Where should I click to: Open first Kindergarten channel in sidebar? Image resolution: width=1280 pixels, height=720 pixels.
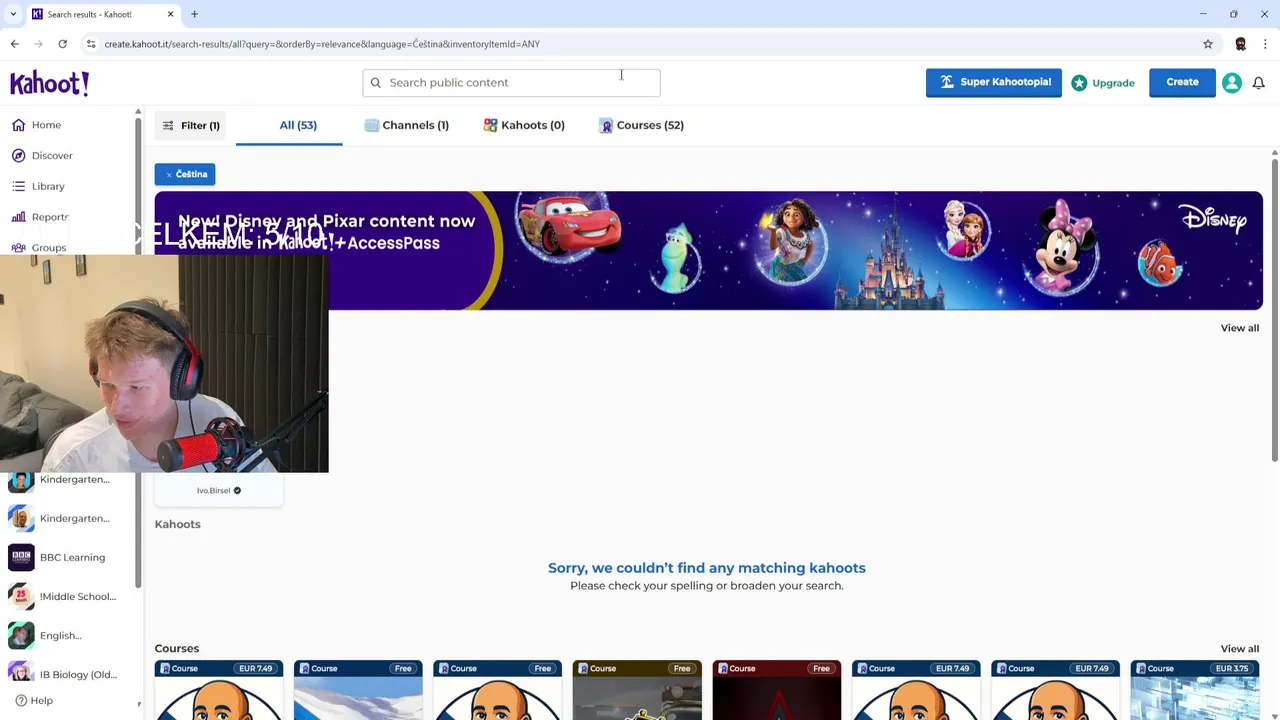[x=60, y=480]
